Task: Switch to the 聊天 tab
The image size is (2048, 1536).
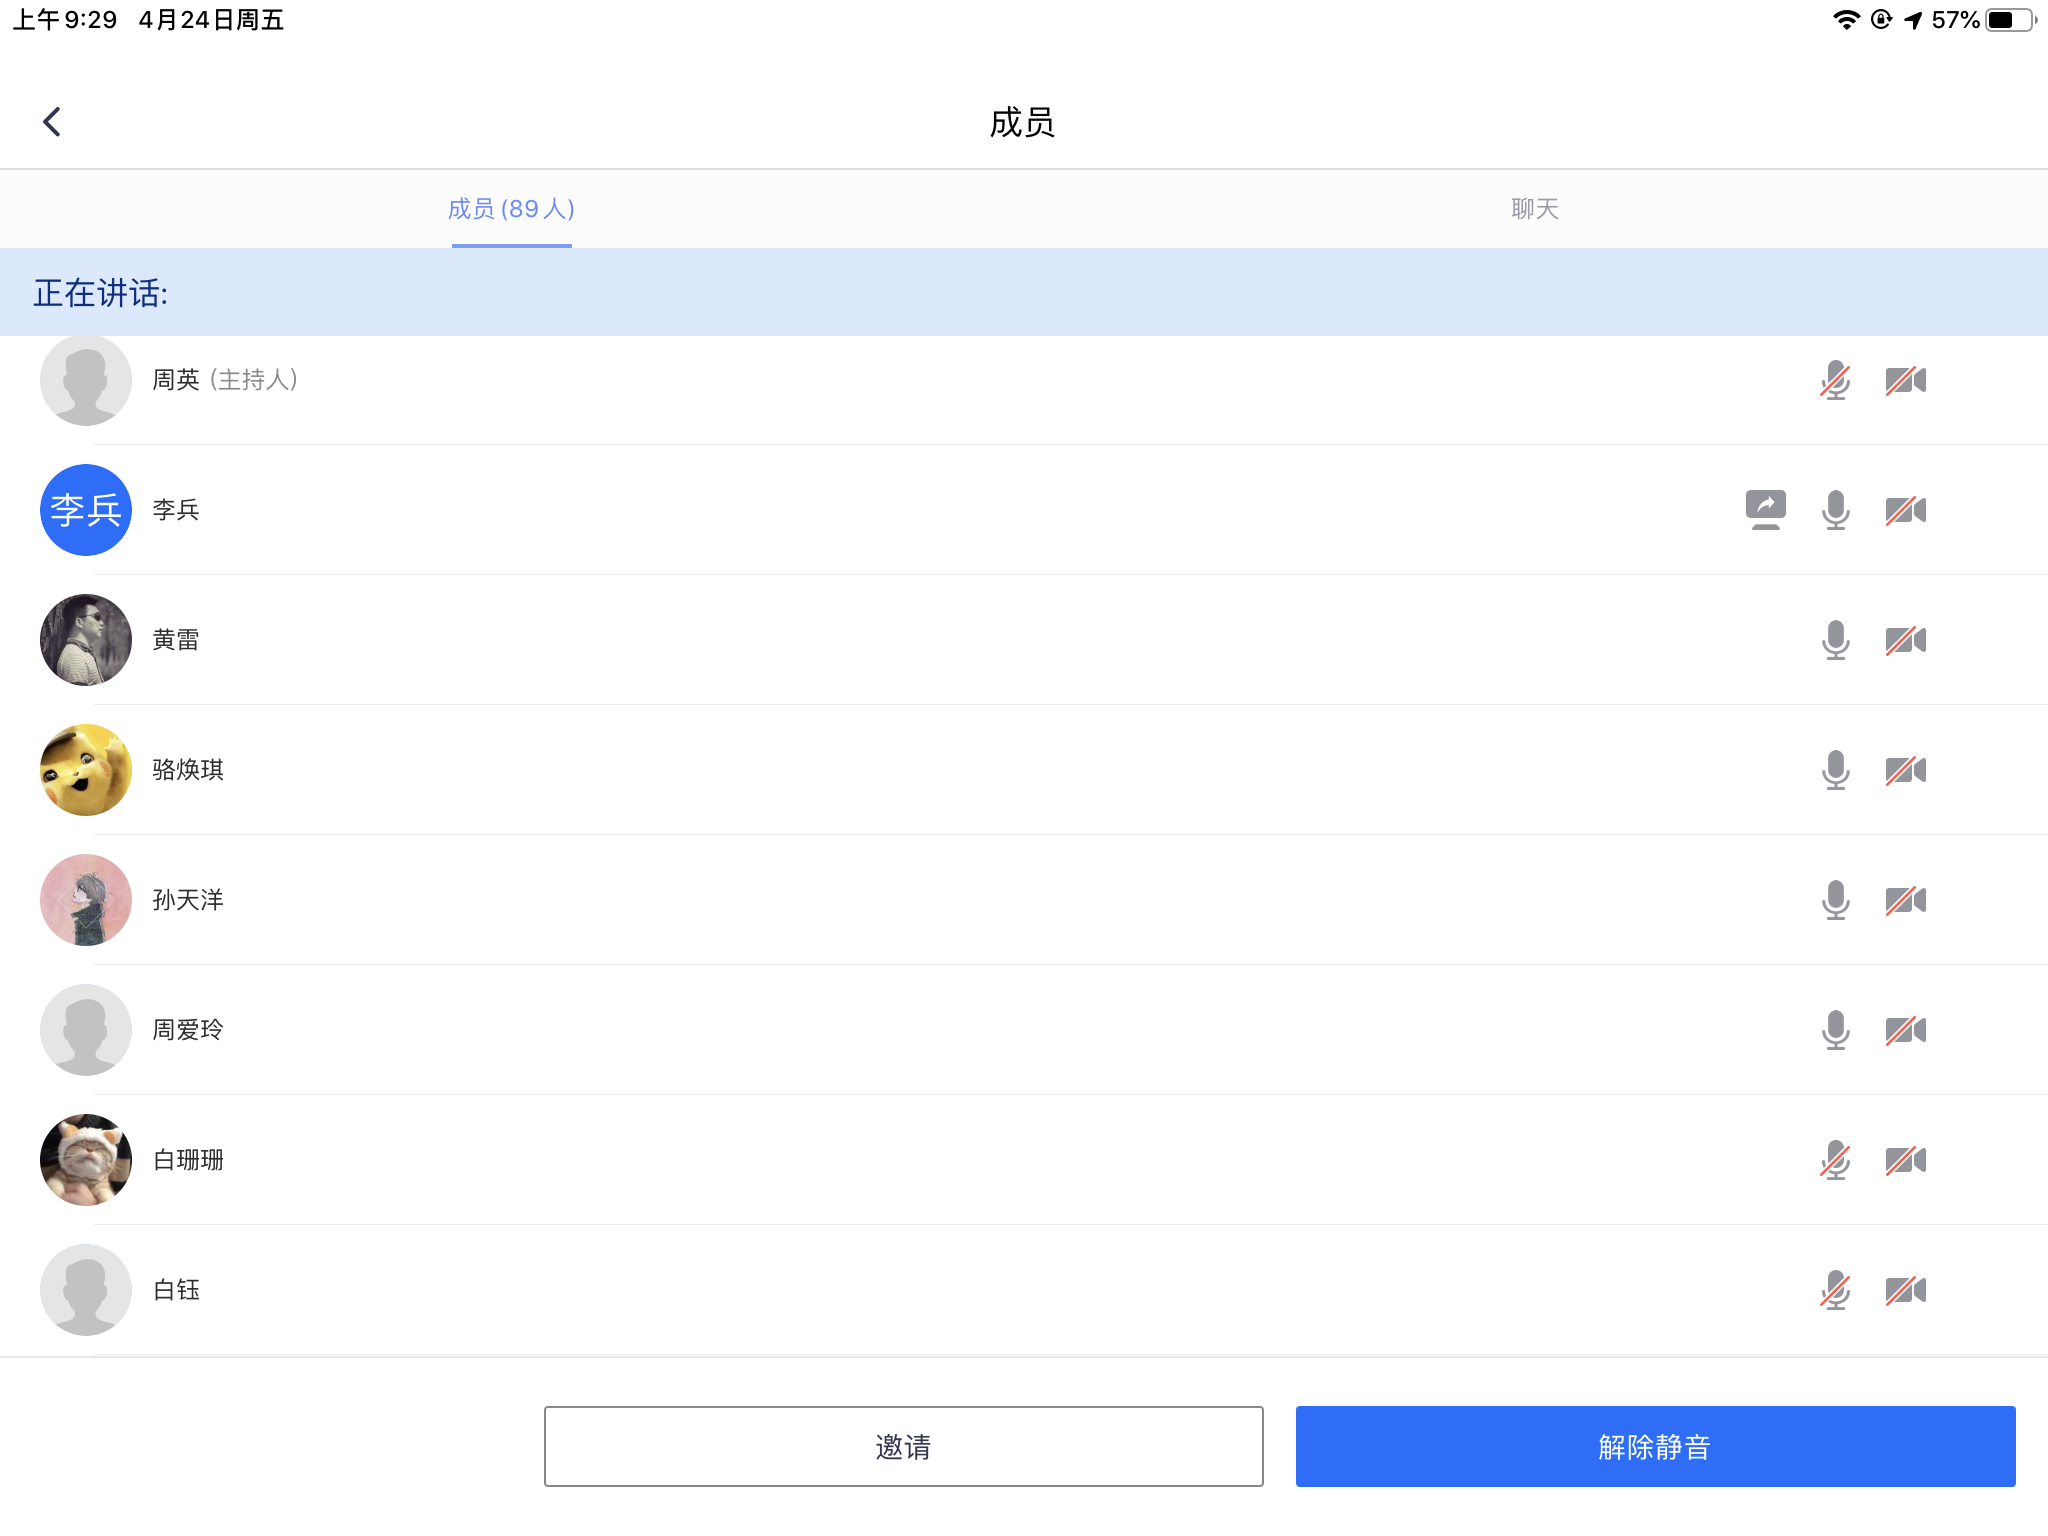Action: 1535,209
